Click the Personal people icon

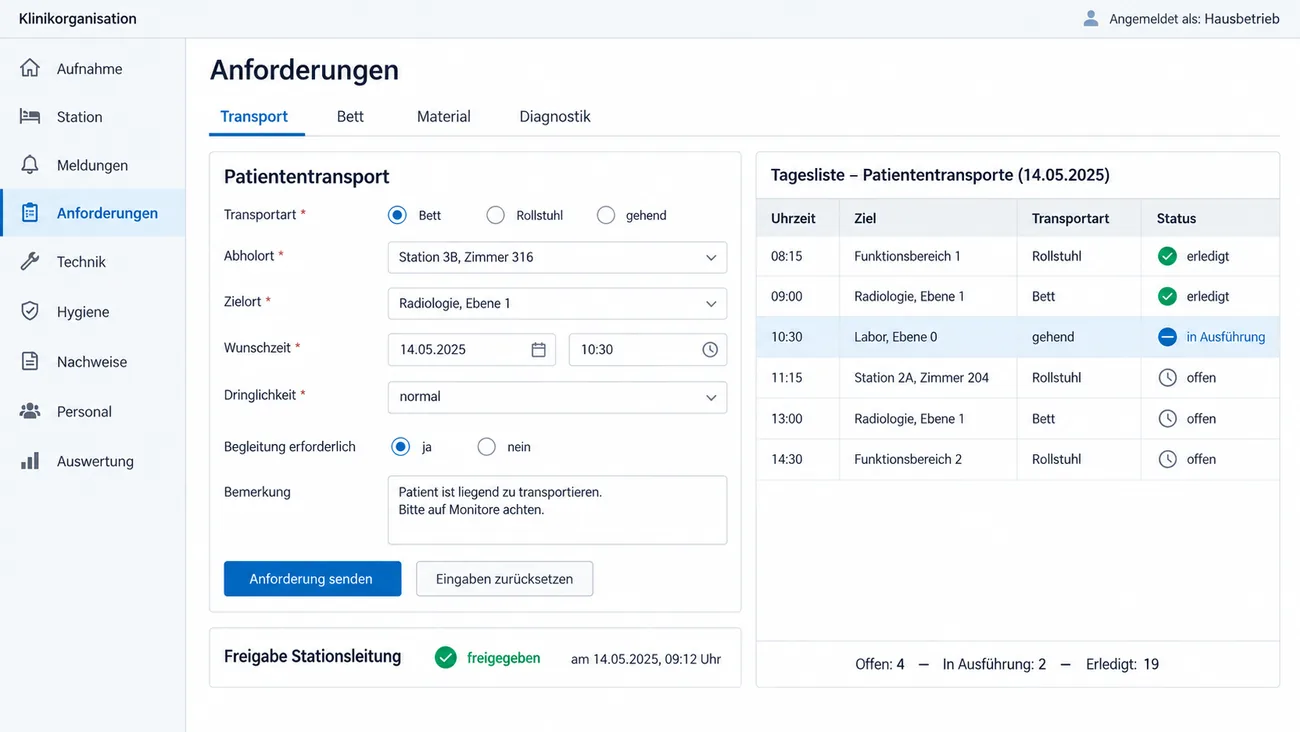tap(30, 411)
